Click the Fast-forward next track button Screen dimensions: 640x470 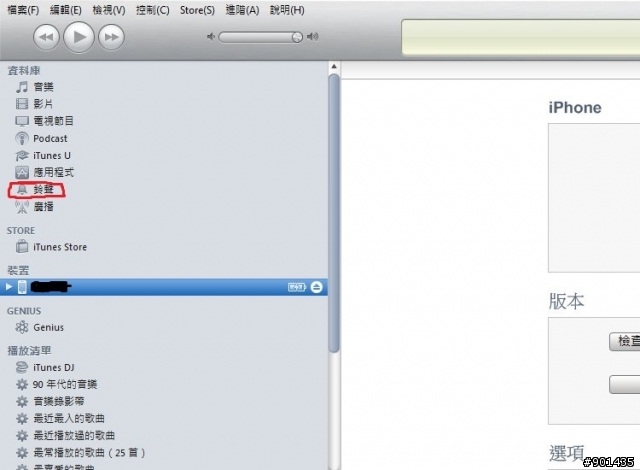tap(111, 37)
